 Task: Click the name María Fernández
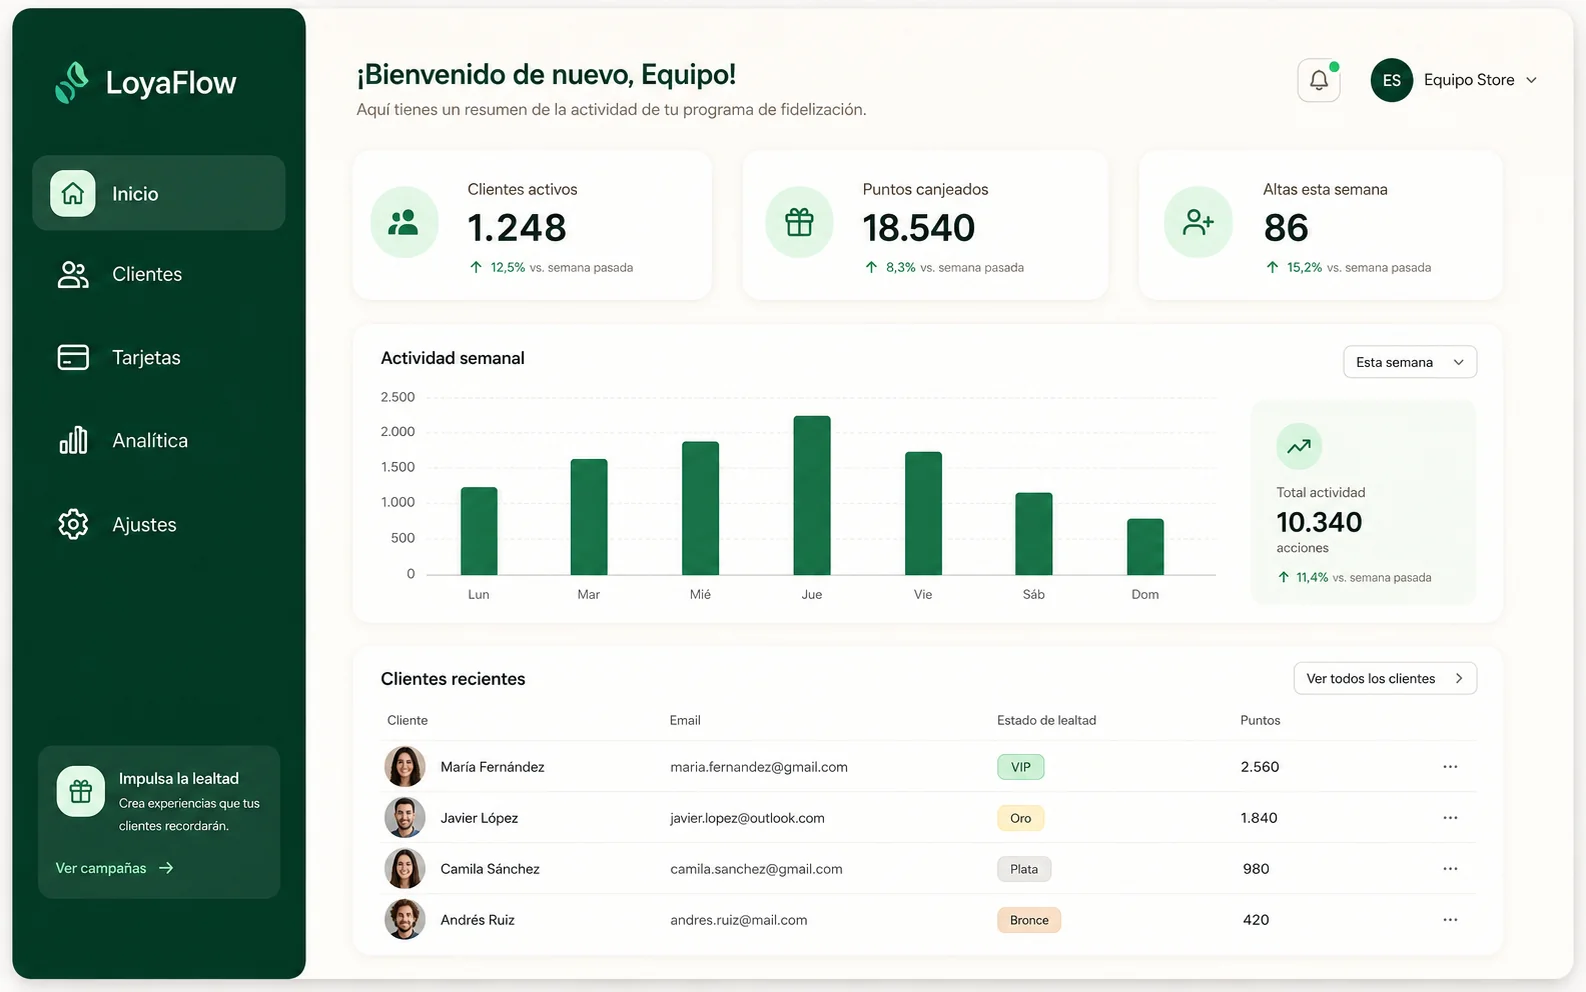[492, 767]
